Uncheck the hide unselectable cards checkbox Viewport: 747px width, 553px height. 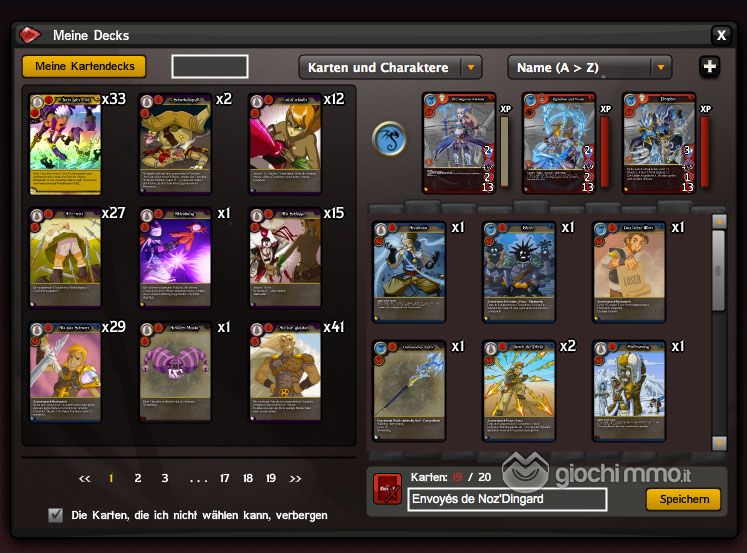(55, 515)
